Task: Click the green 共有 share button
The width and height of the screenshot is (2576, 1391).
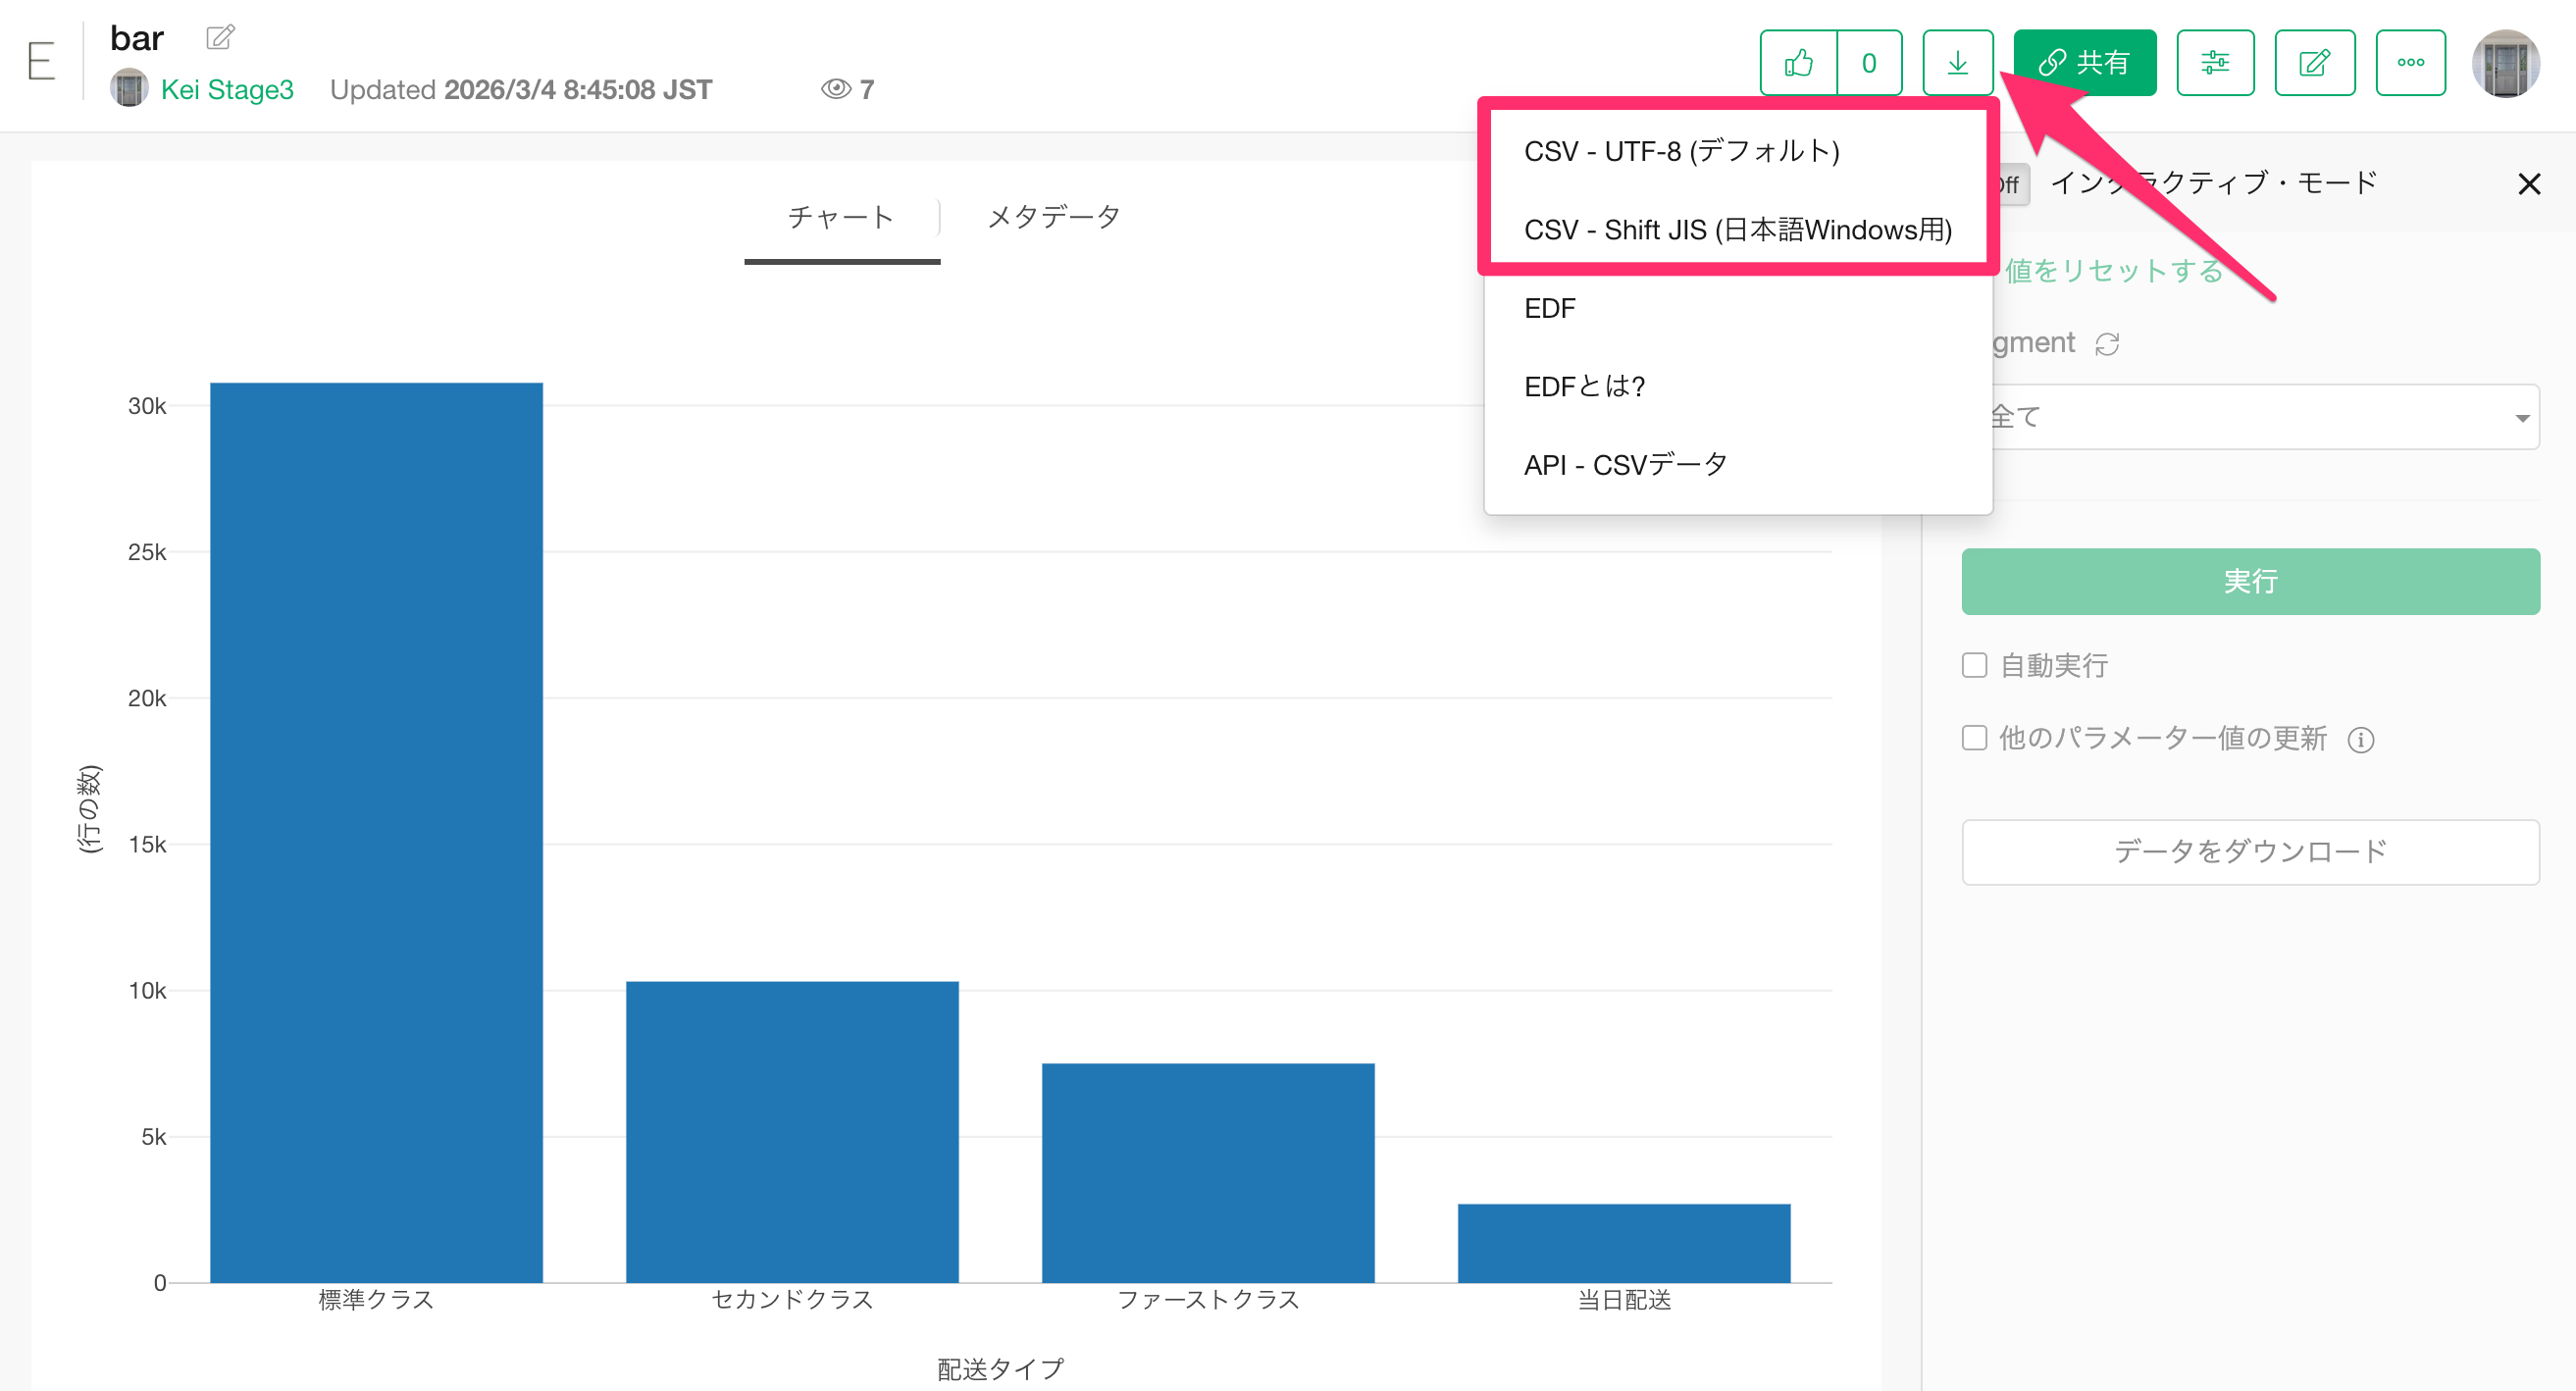Action: pyautogui.click(x=2084, y=63)
